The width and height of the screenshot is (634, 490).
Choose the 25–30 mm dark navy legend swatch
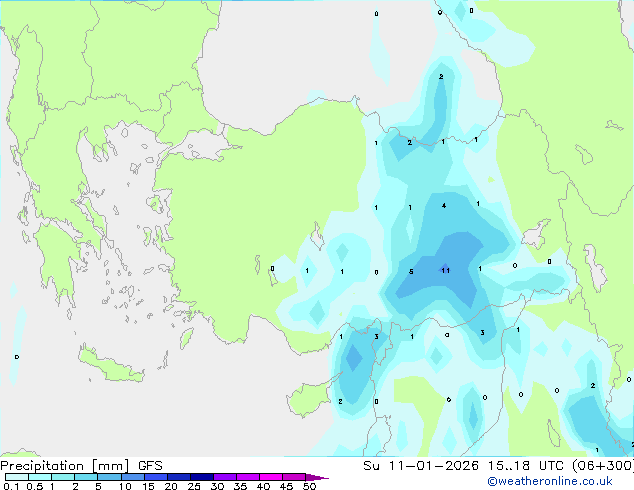(x=202, y=477)
